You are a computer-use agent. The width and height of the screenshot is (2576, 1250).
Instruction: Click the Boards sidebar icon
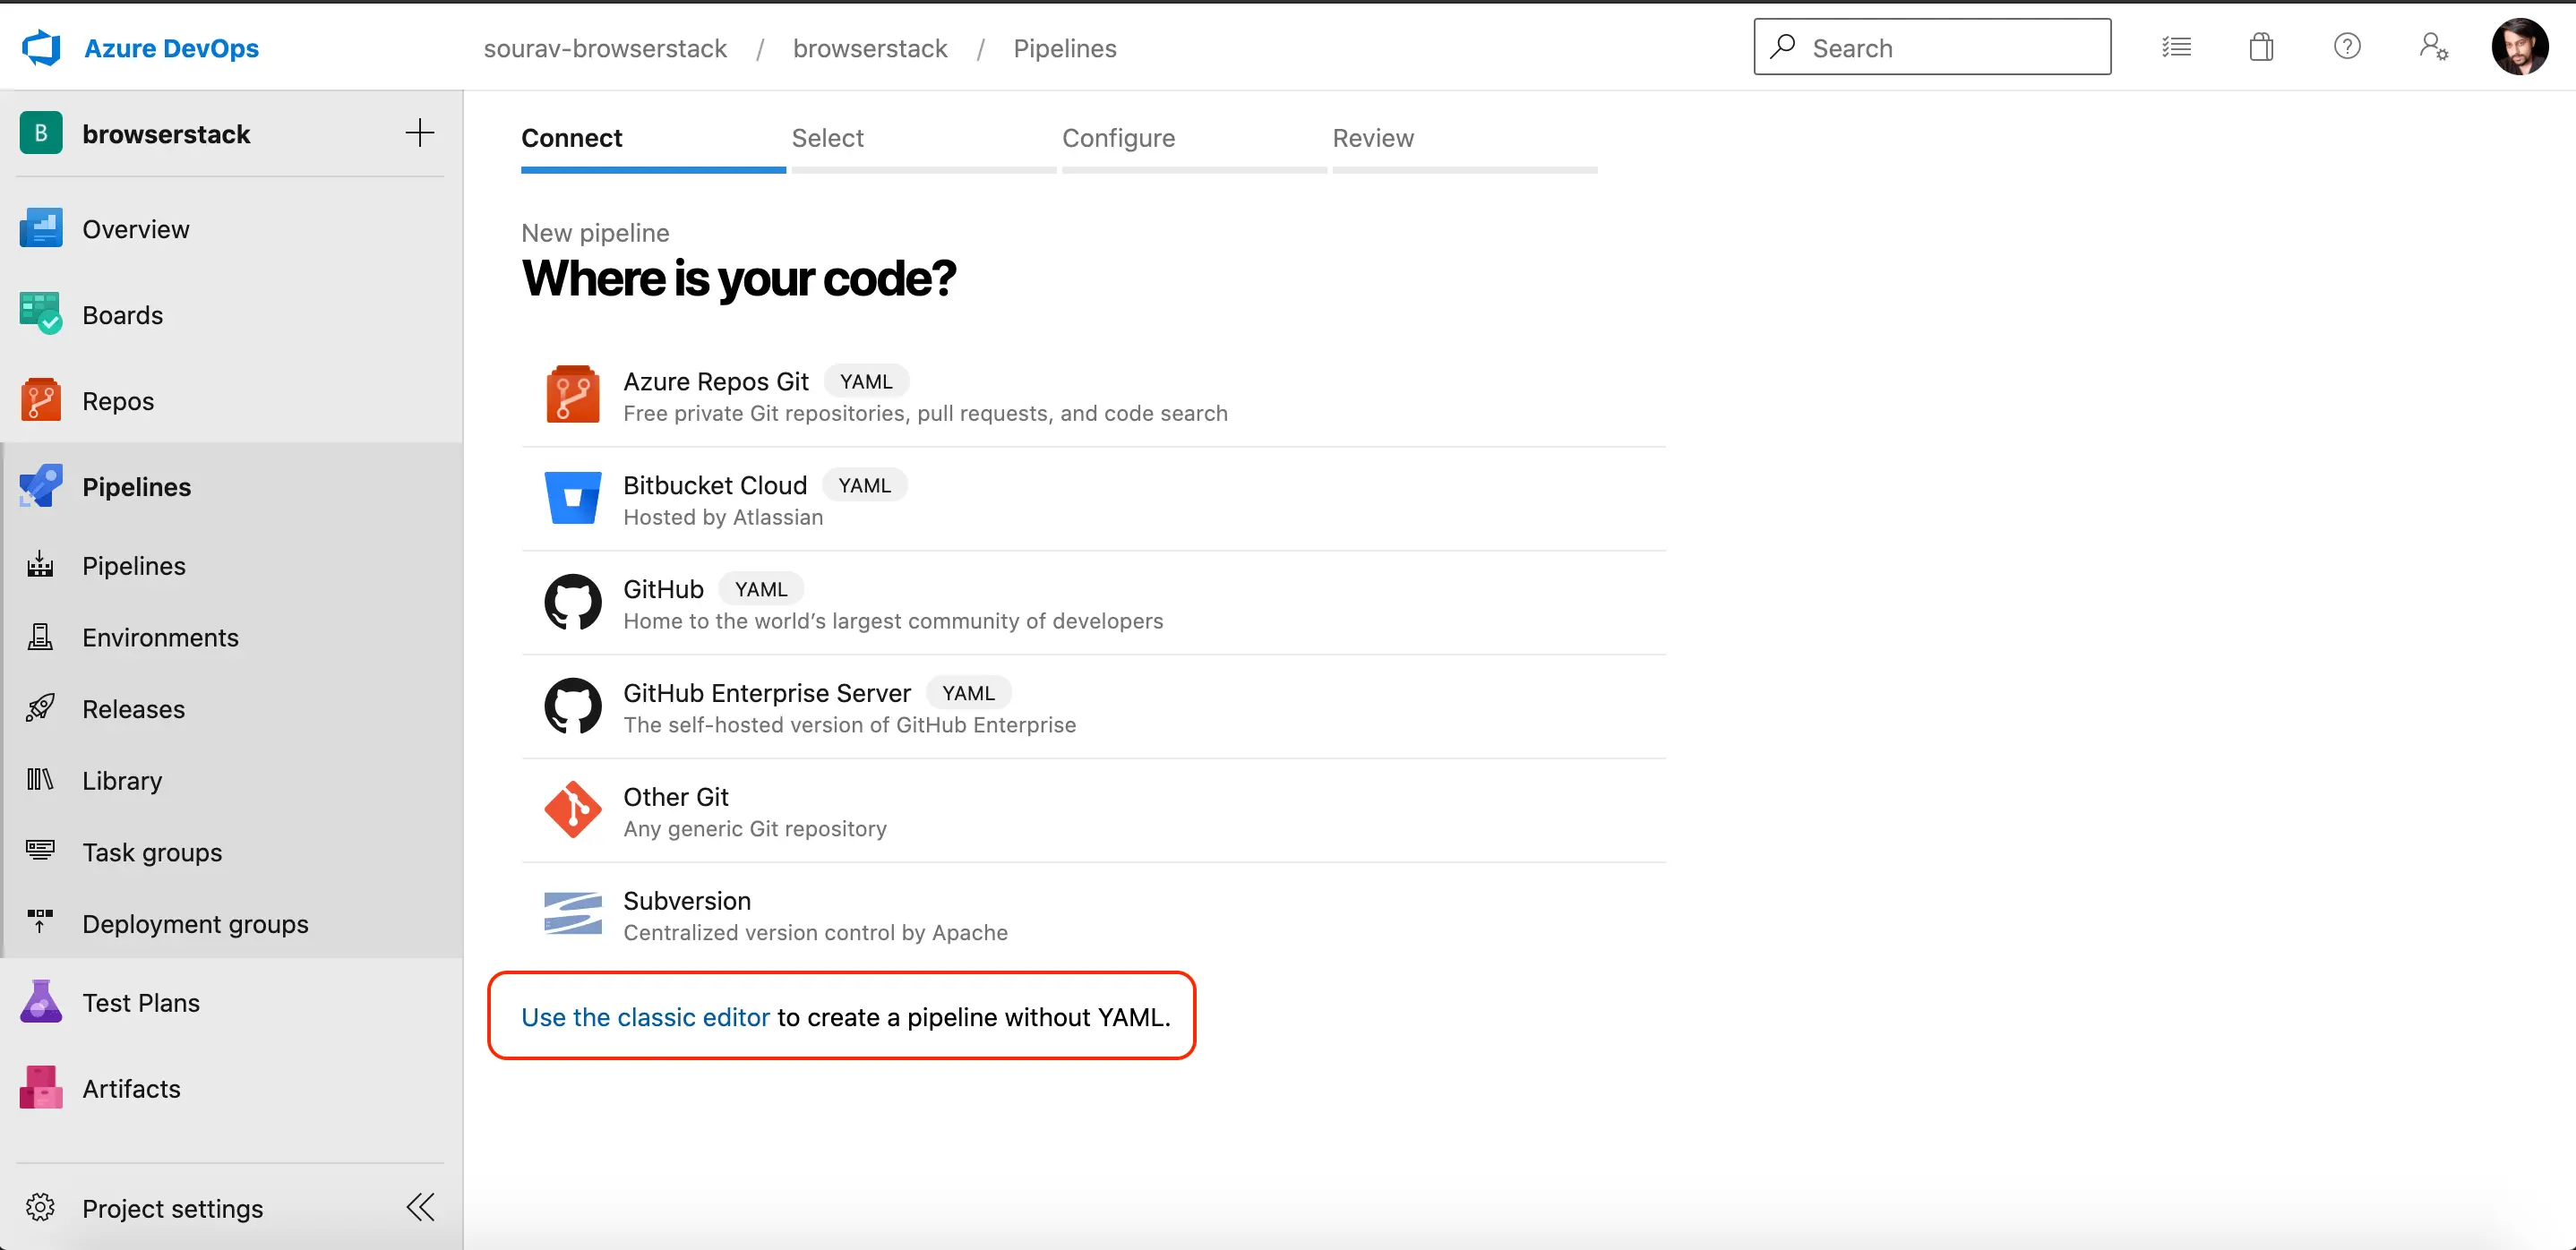pyautogui.click(x=41, y=314)
